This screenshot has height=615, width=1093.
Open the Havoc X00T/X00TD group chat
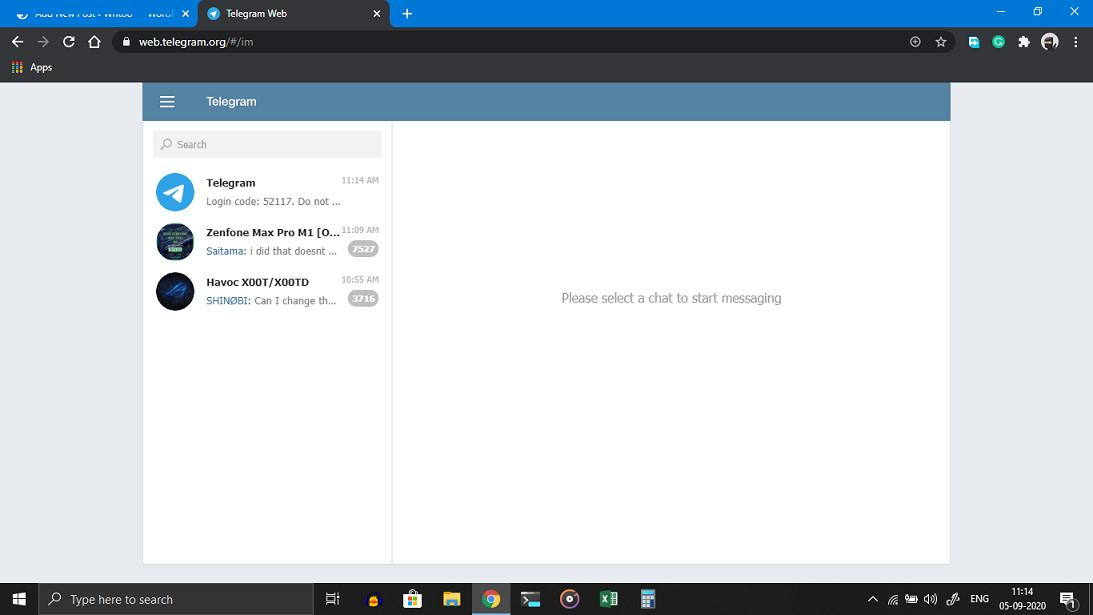click(267, 291)
